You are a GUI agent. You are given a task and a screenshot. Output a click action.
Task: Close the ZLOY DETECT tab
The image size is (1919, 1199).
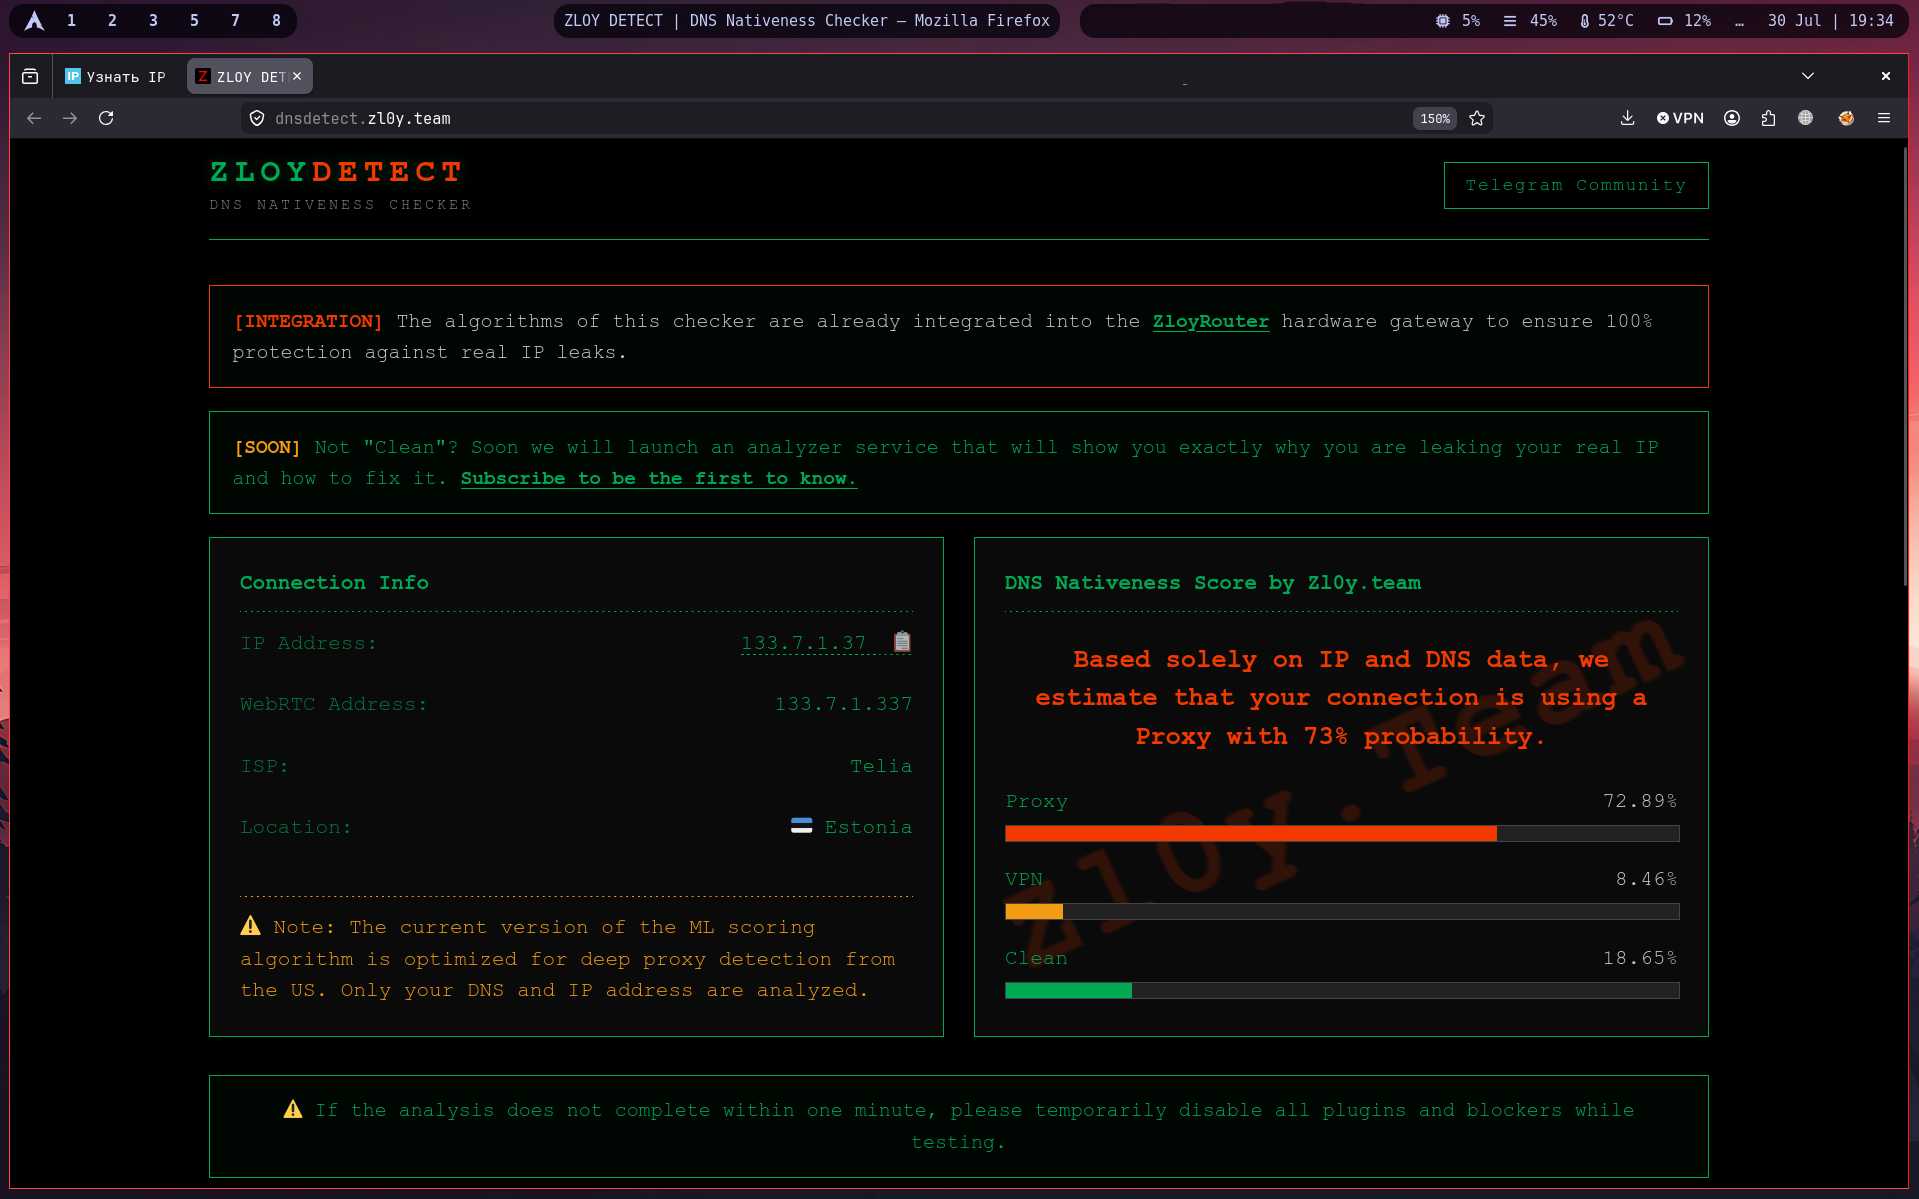pos(297,76)
